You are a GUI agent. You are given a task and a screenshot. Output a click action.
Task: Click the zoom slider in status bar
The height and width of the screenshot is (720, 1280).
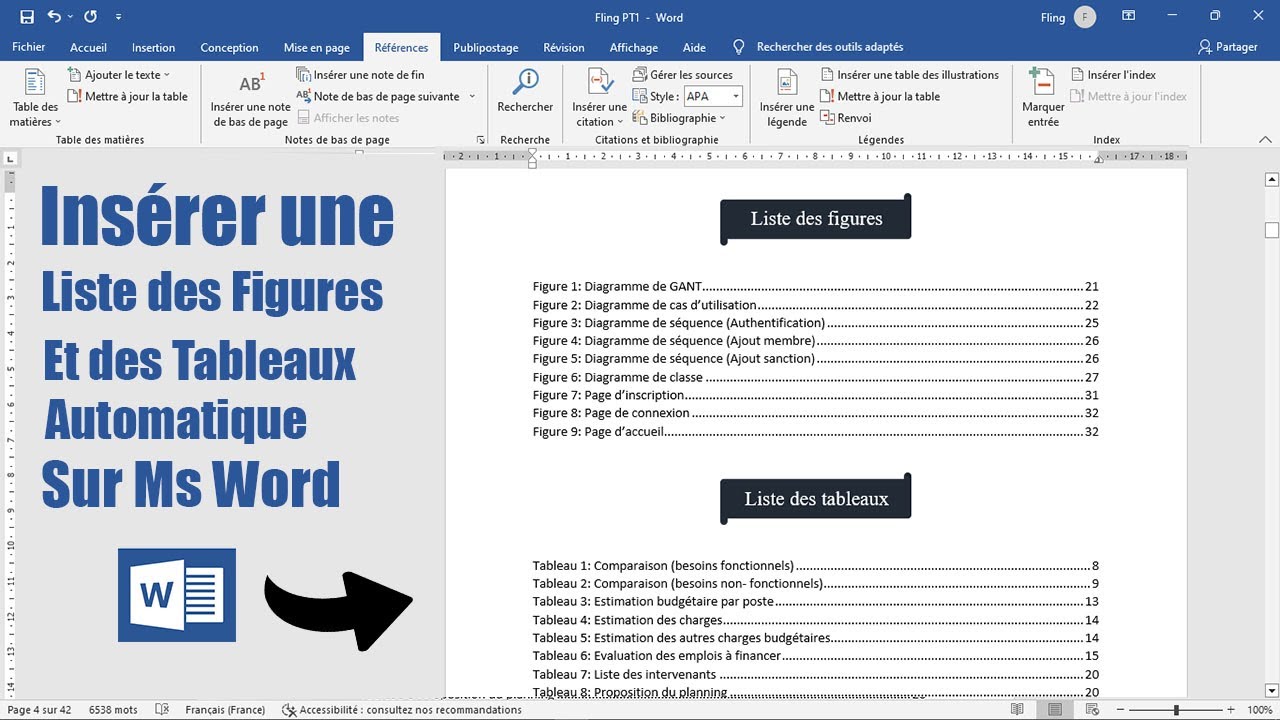pos(1176,710)
